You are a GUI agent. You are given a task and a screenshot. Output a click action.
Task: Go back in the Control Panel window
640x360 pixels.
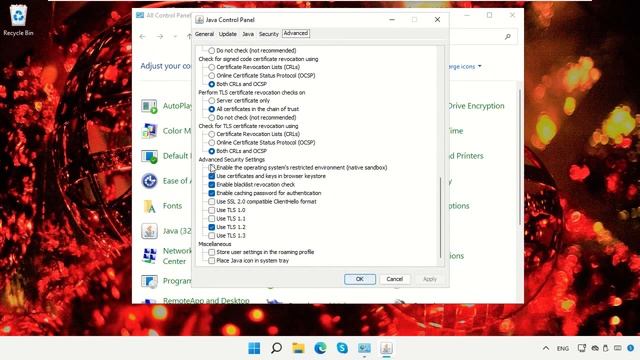pyautogui.click(x=142, y=36)
